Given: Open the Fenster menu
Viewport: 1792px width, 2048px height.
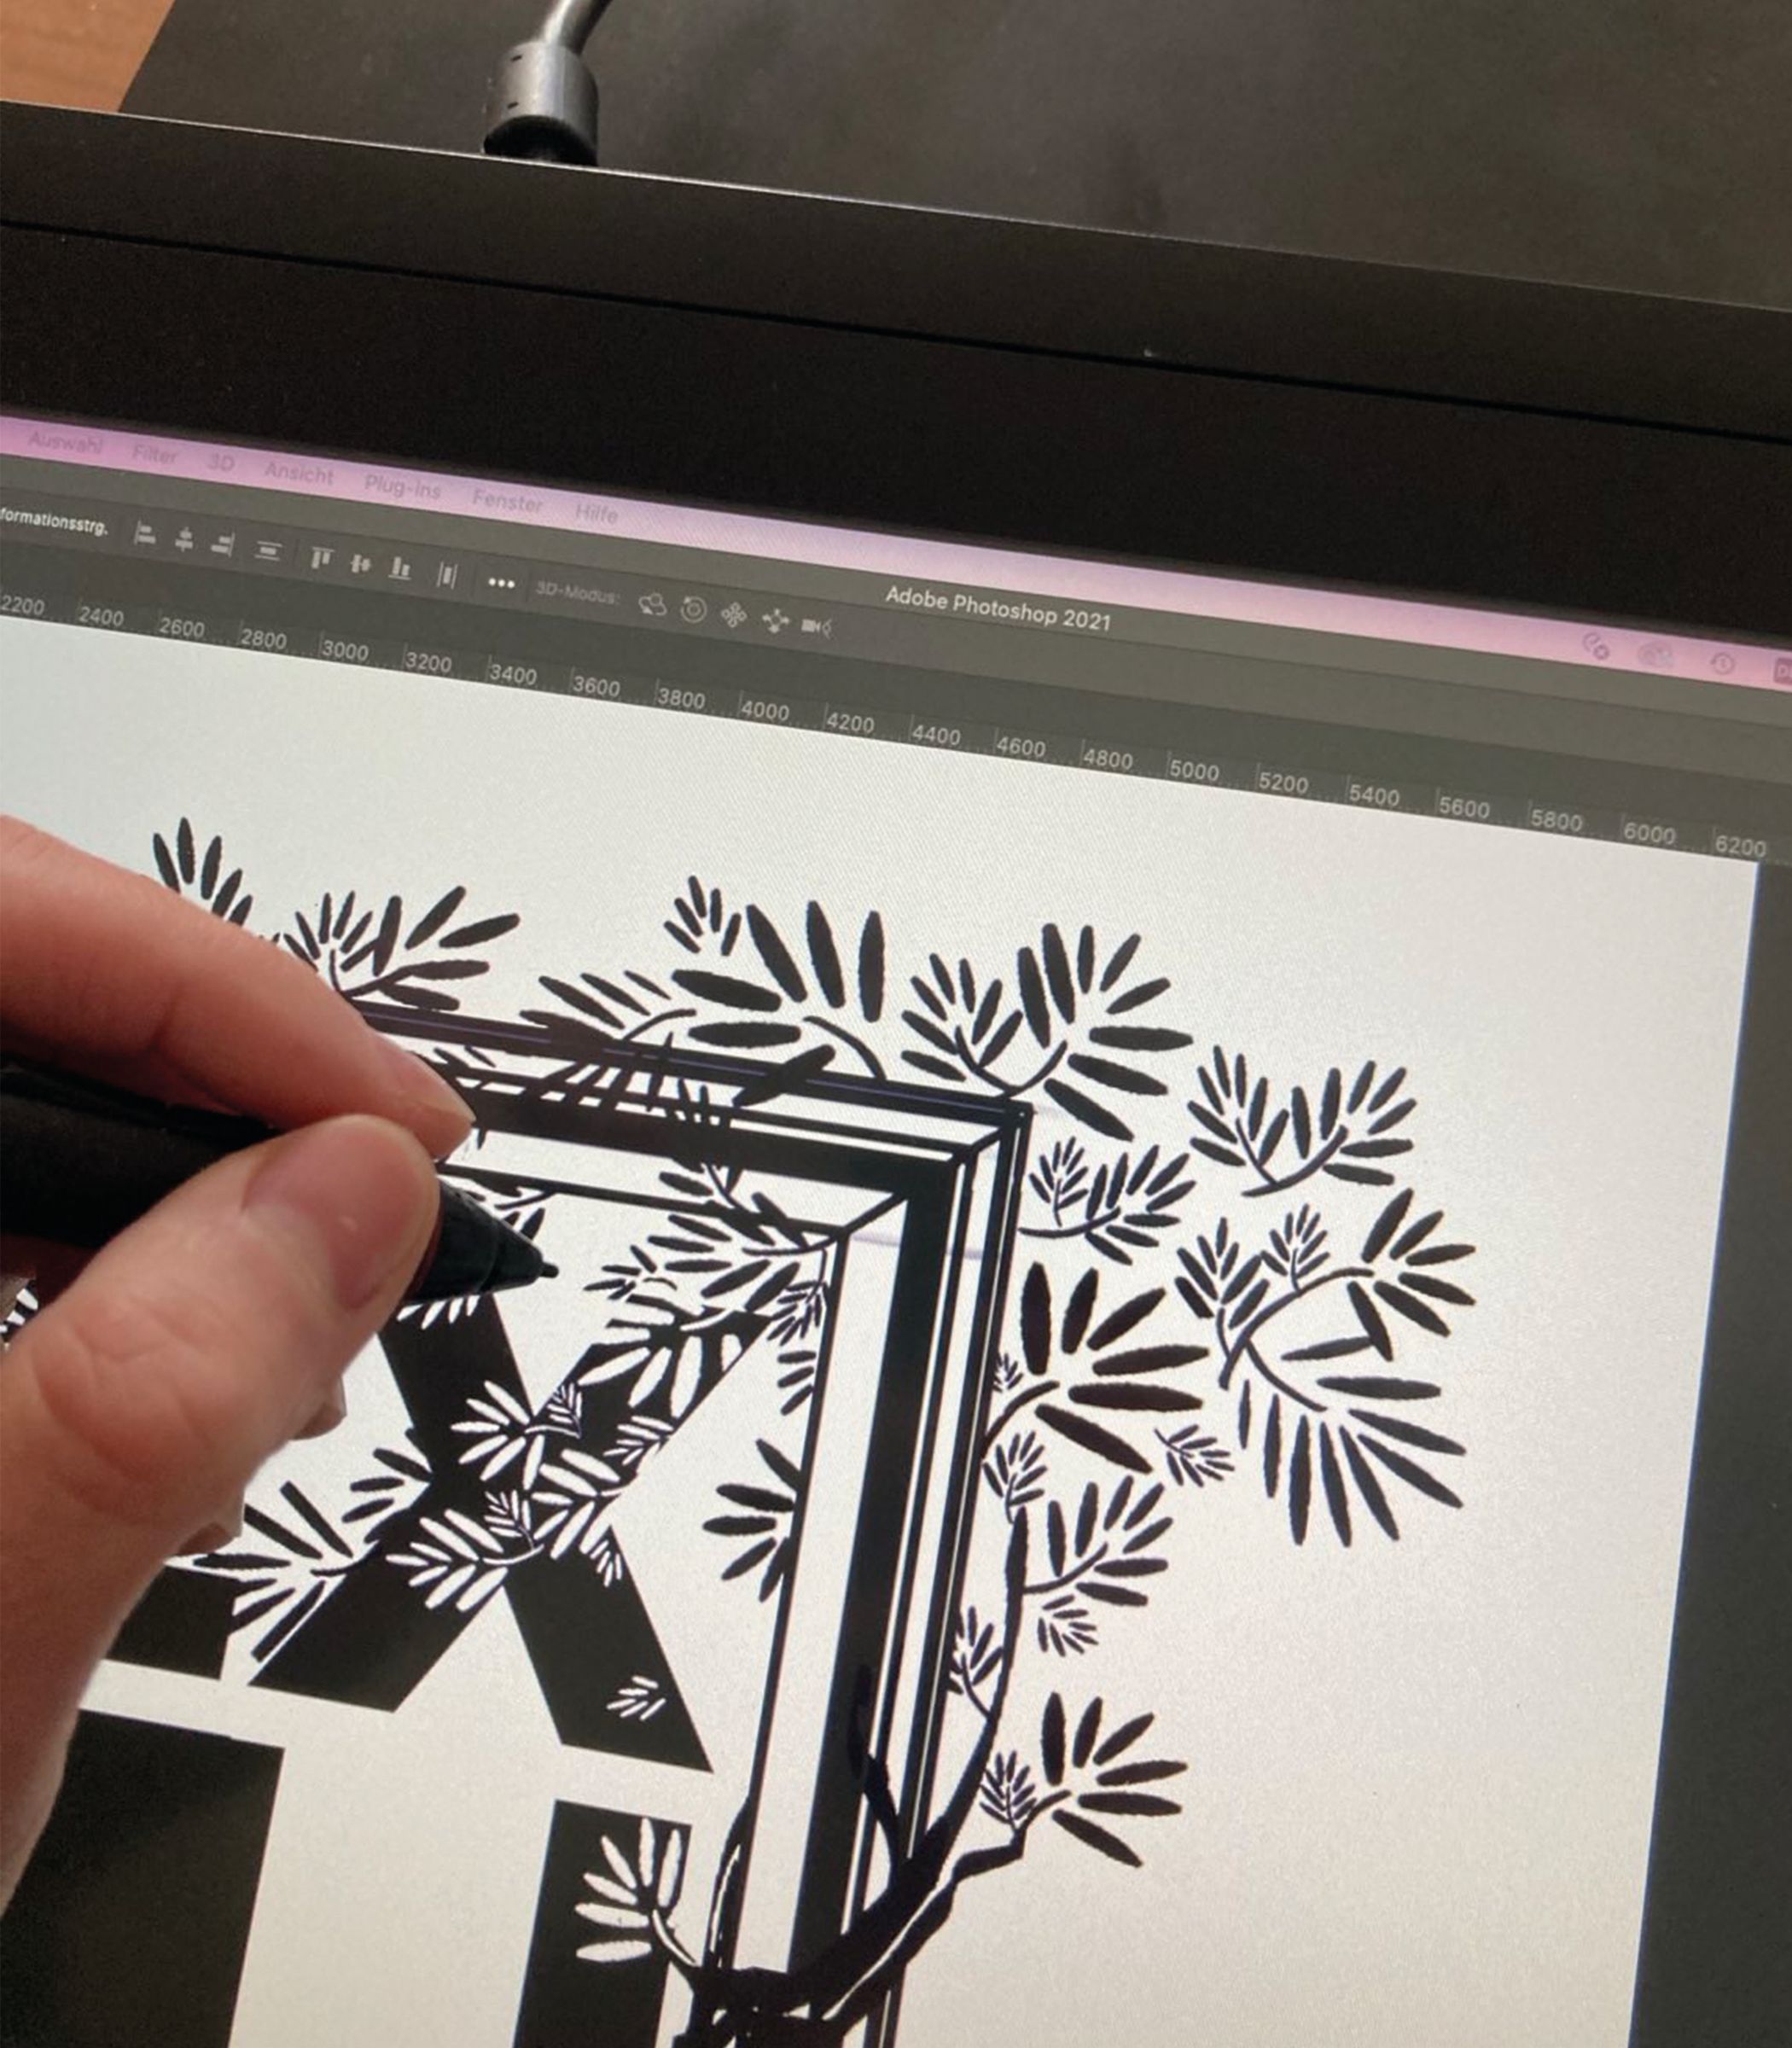Looking at the screenshot, I should tap(507, 502).
